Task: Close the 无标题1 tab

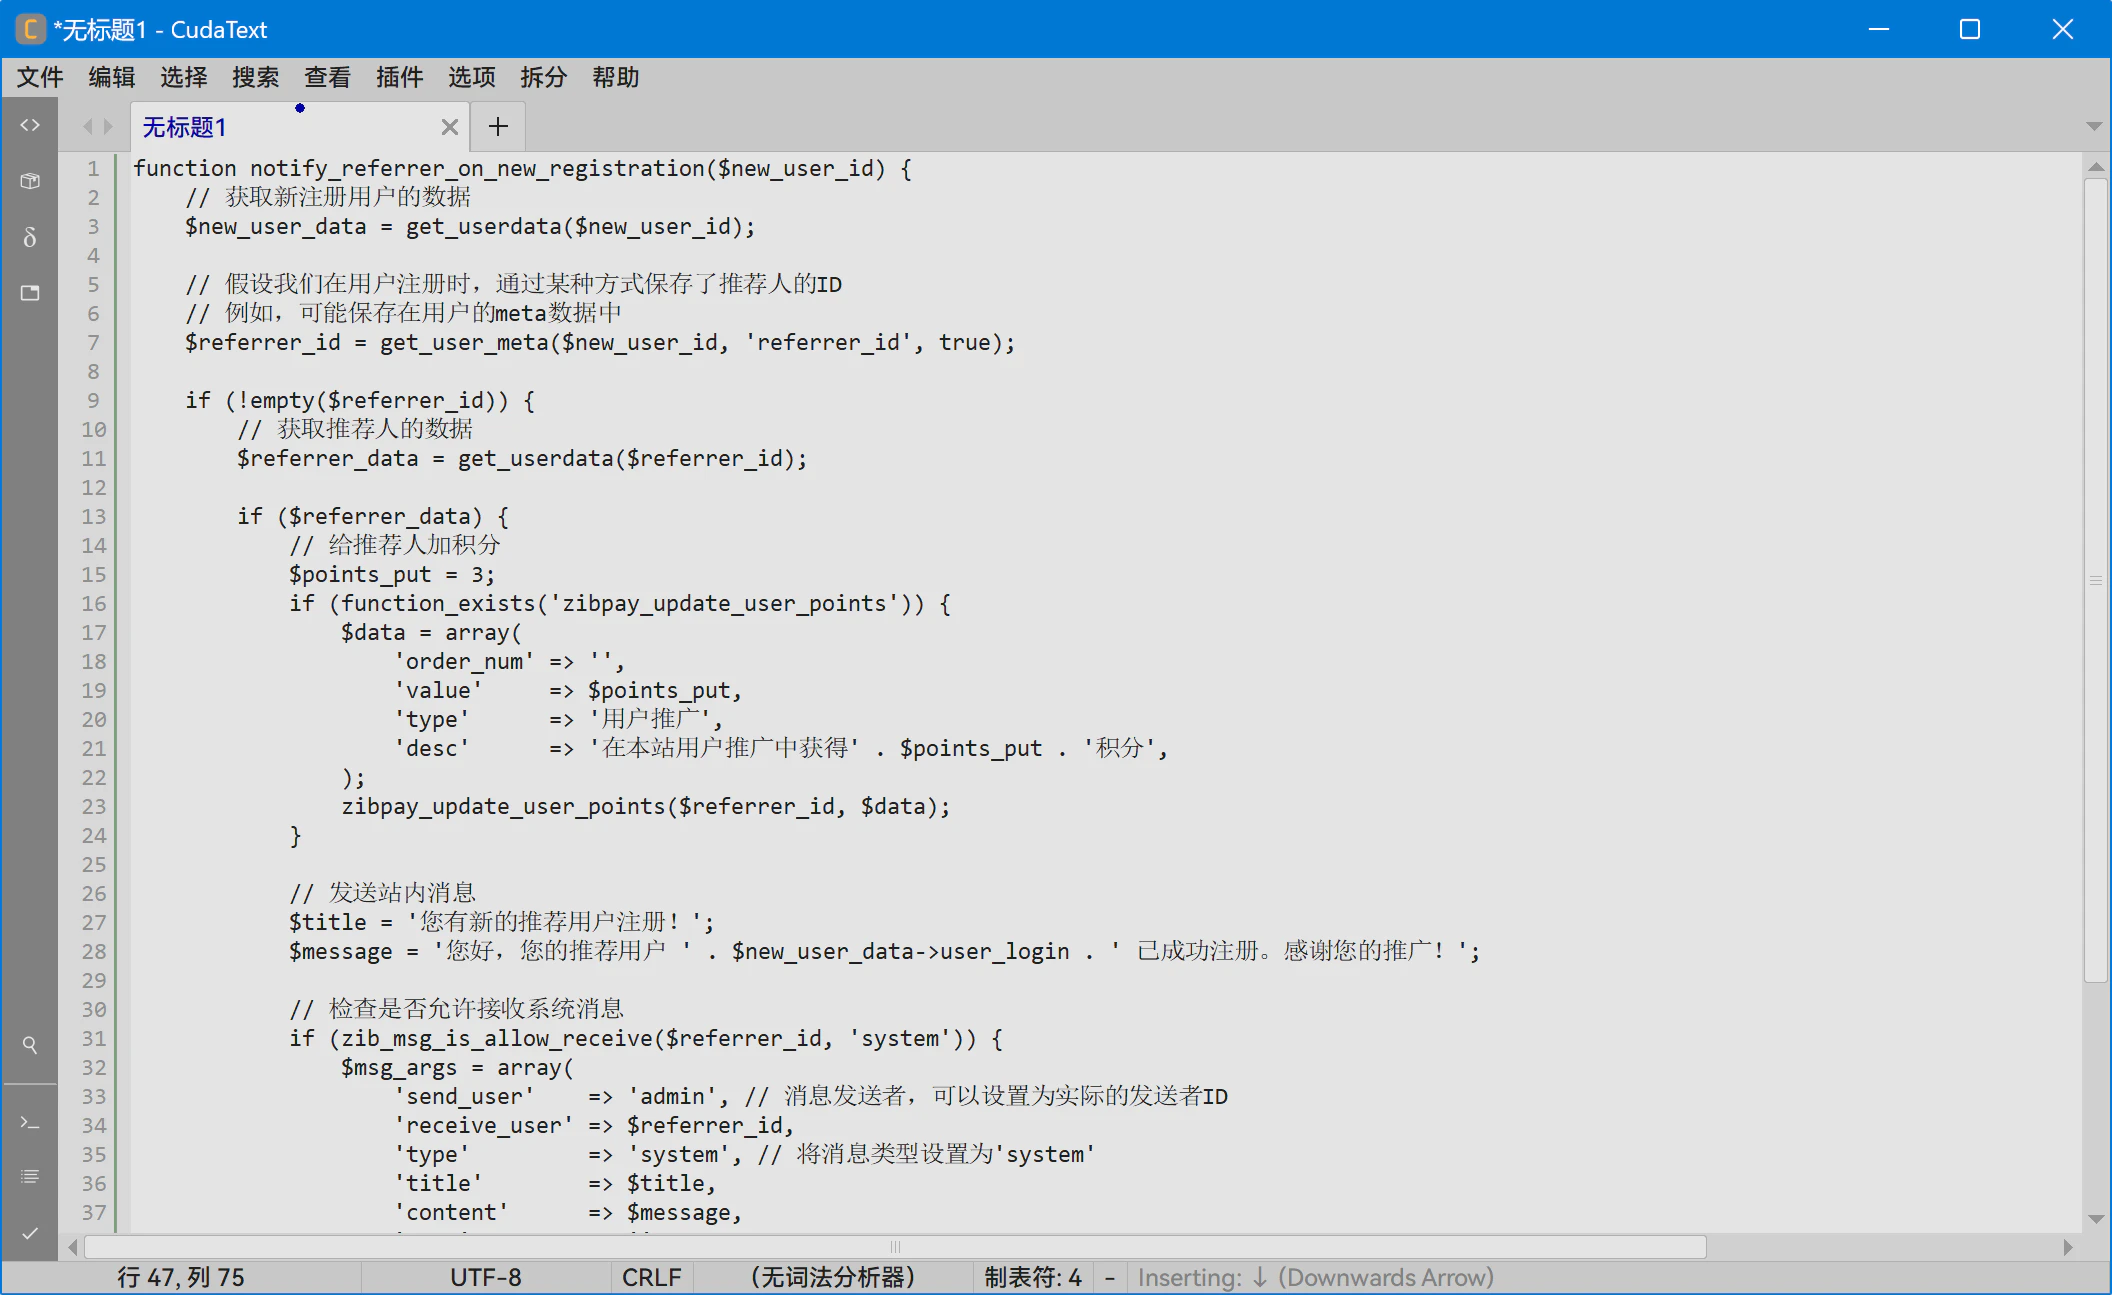Action: click(449, 127)
